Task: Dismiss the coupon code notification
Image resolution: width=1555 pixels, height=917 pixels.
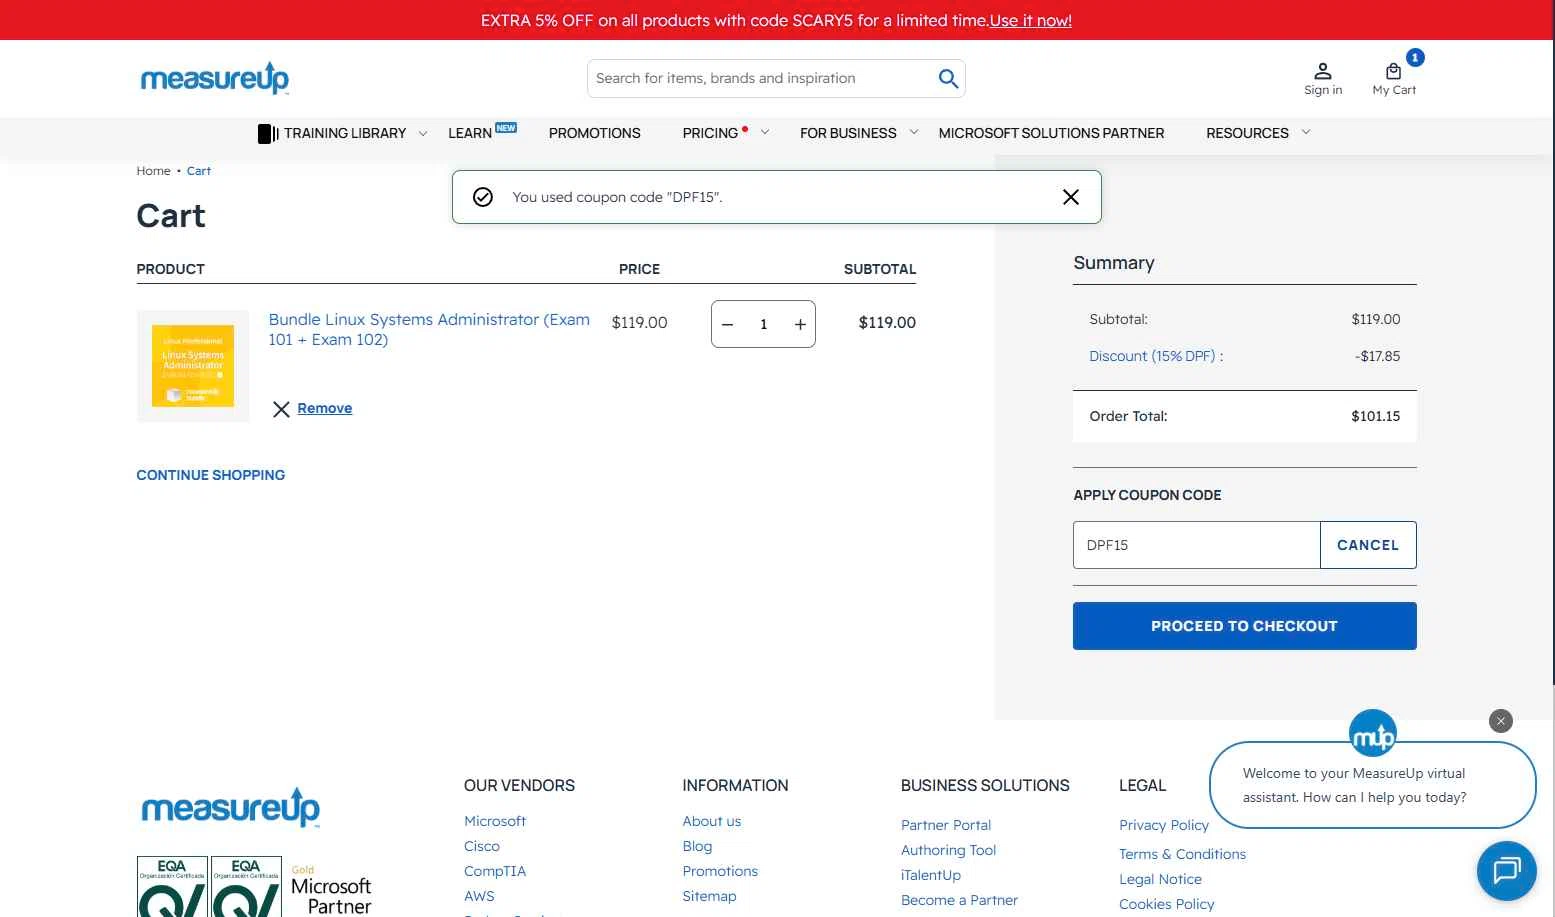Action: [x=1070, y=197]
